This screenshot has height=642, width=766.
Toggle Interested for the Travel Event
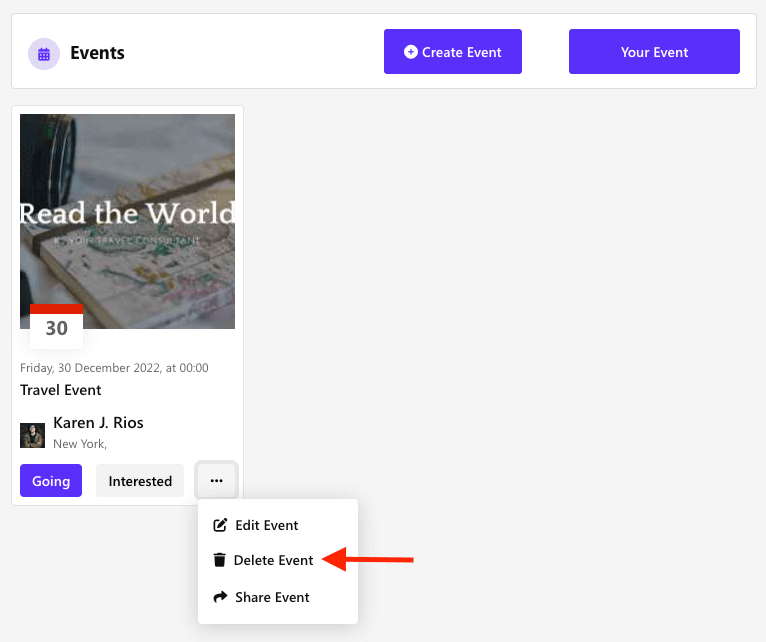[x=140, y=481]
